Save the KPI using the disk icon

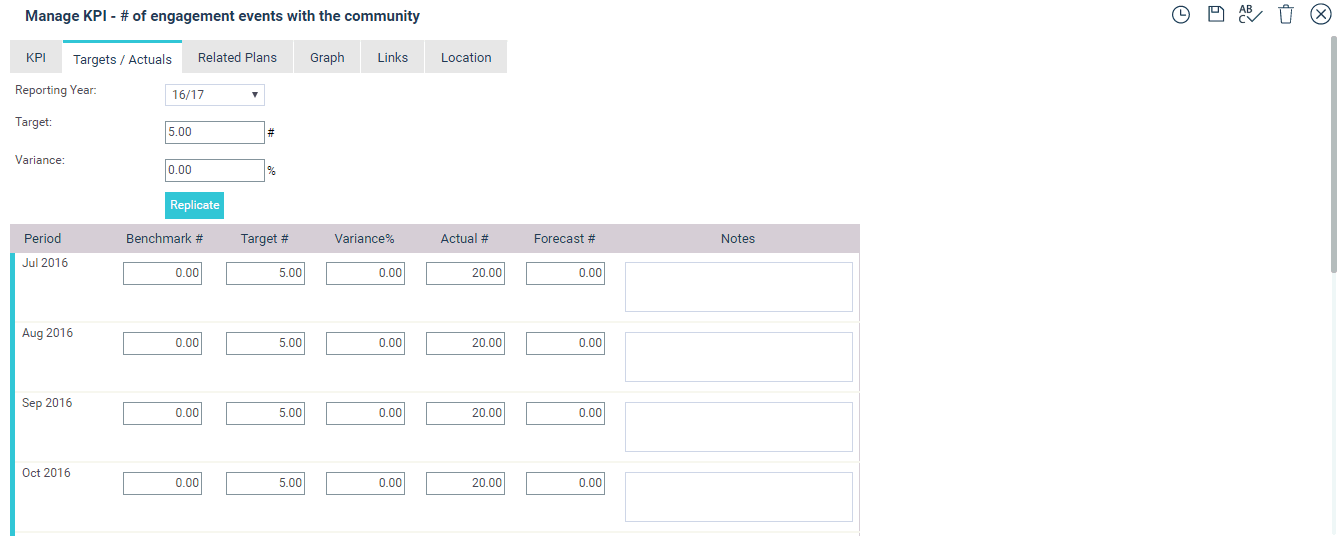coord(1216,14)
